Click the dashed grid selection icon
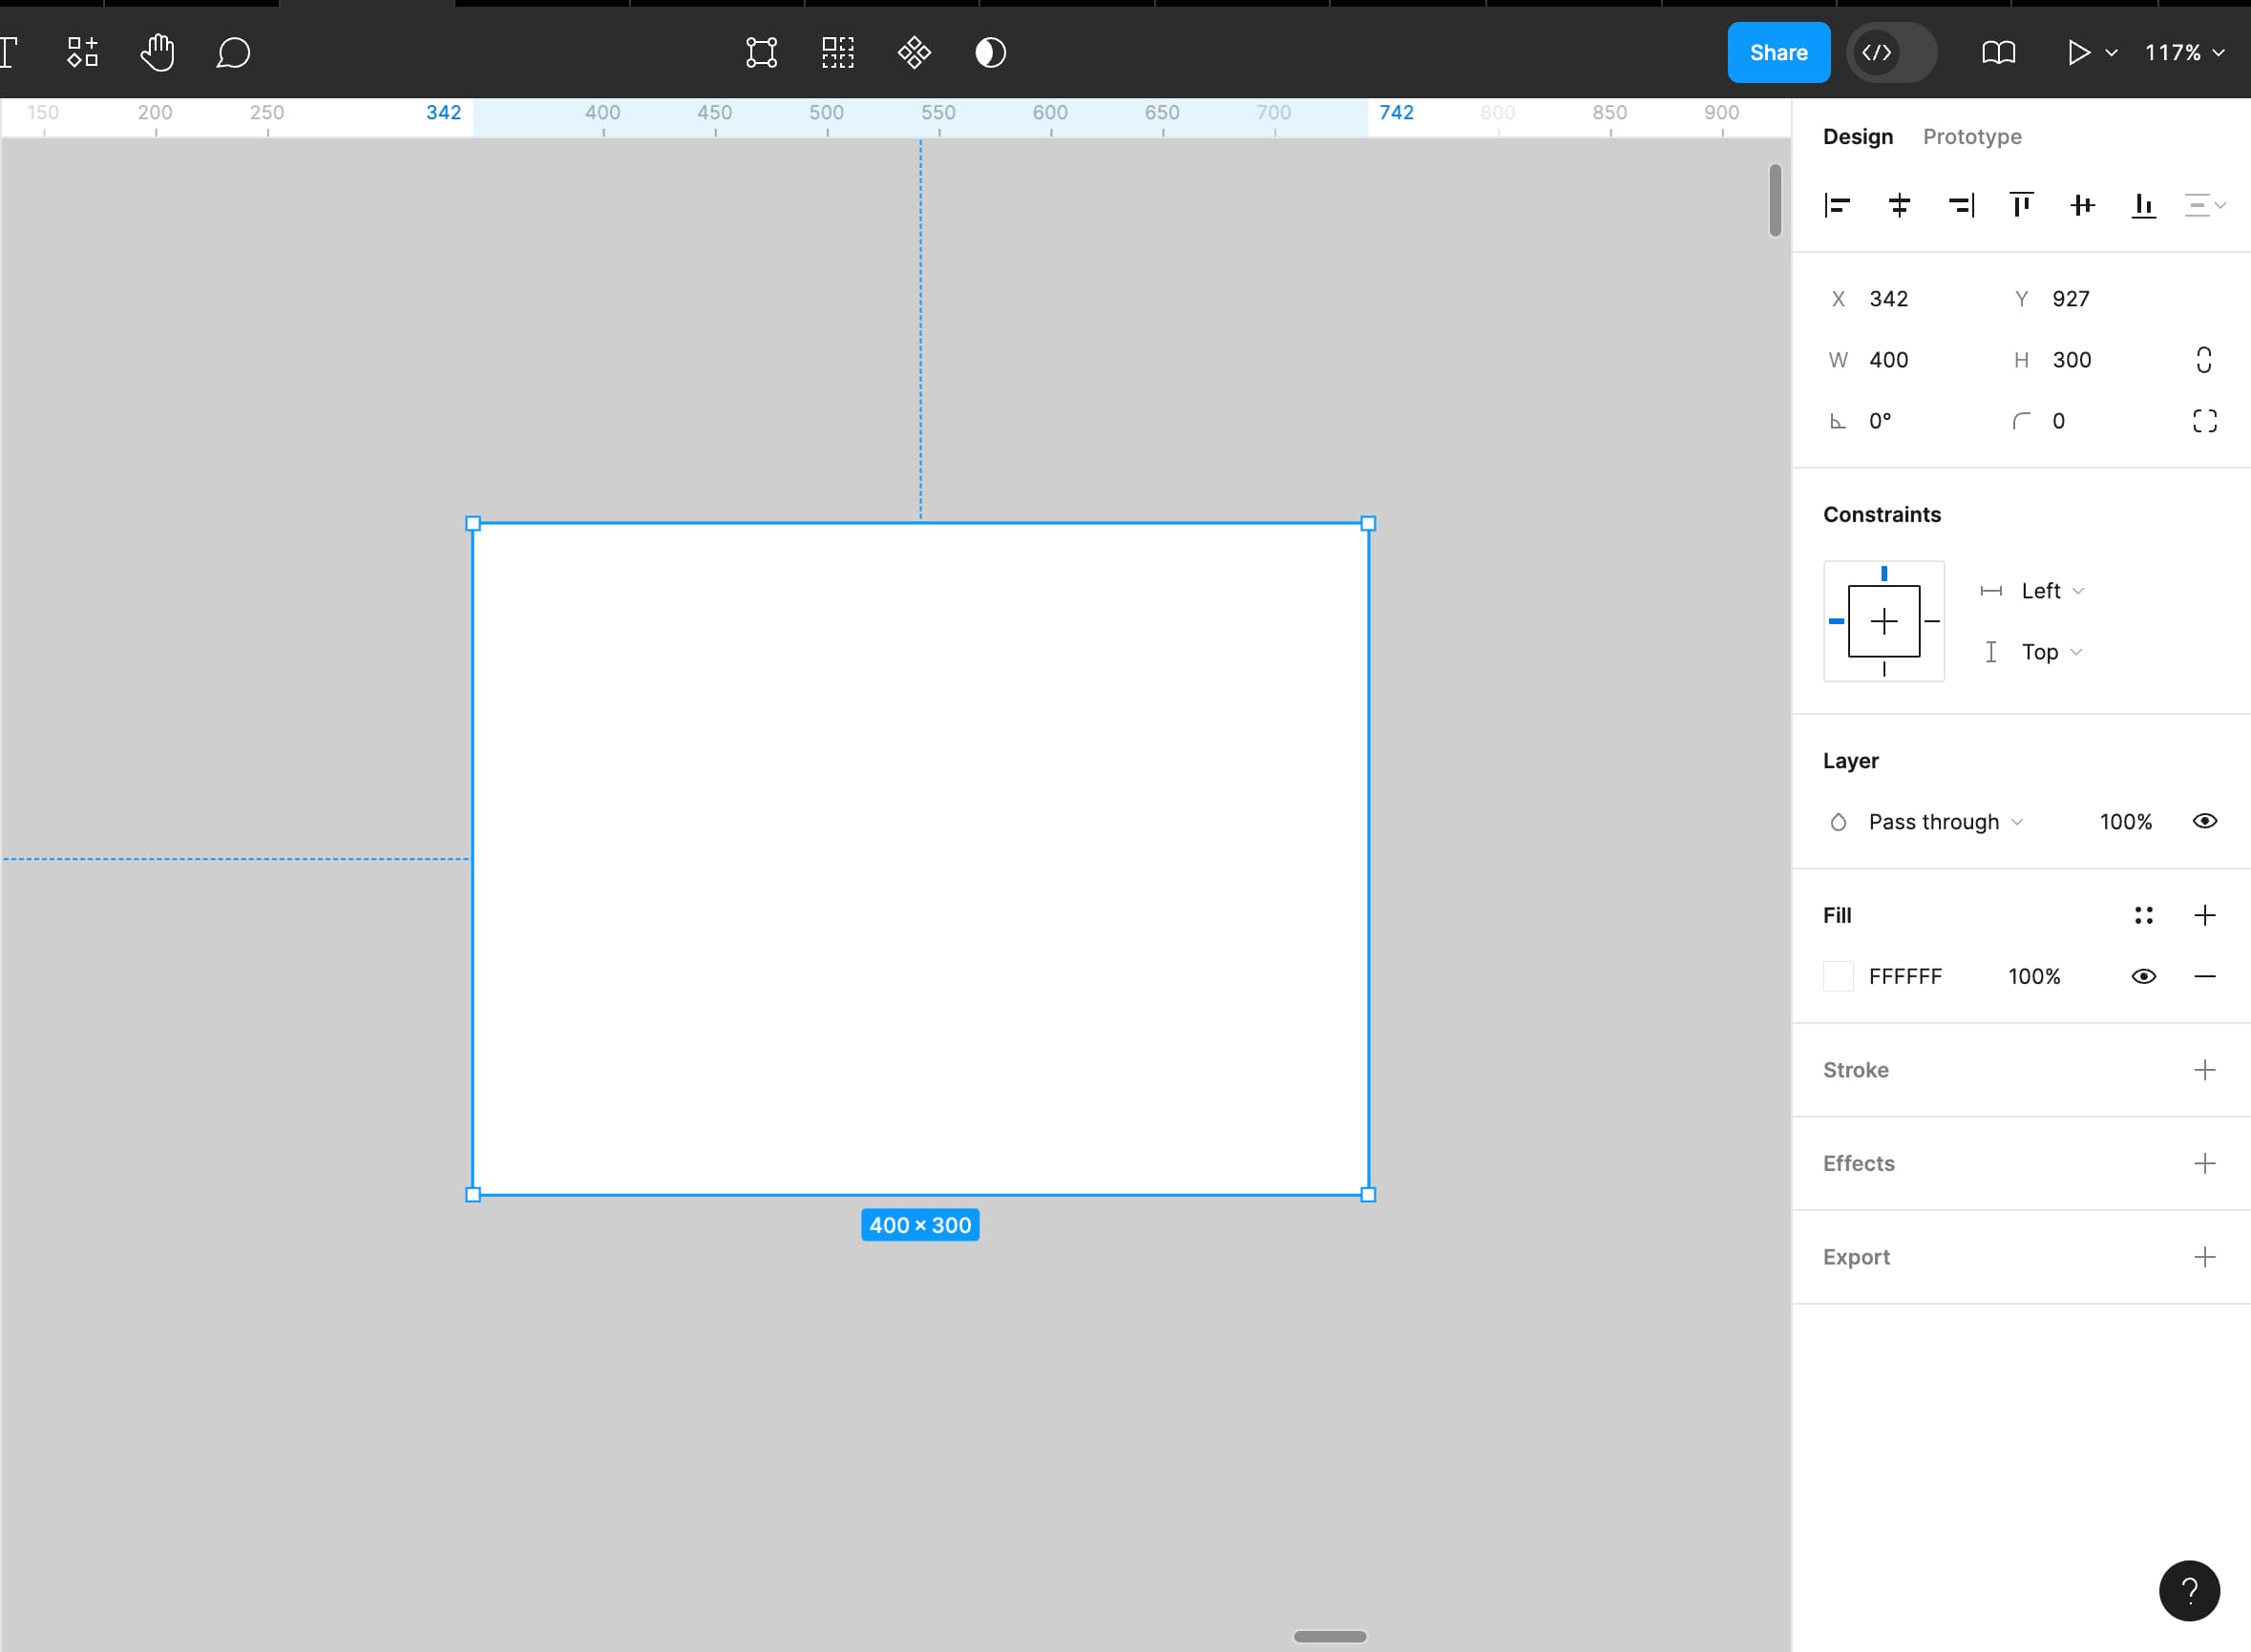This screenshot has width=2251, height=1652. click(838, 52)
